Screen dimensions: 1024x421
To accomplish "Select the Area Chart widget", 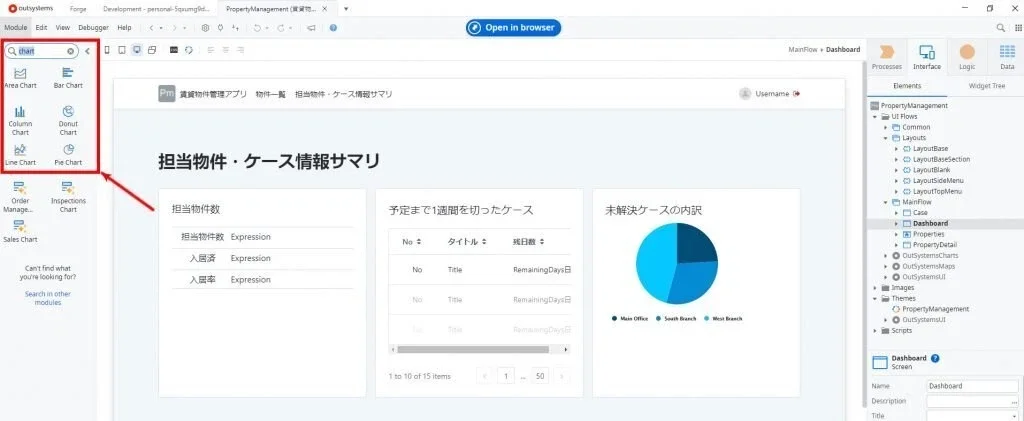I will tap(20, 77).
